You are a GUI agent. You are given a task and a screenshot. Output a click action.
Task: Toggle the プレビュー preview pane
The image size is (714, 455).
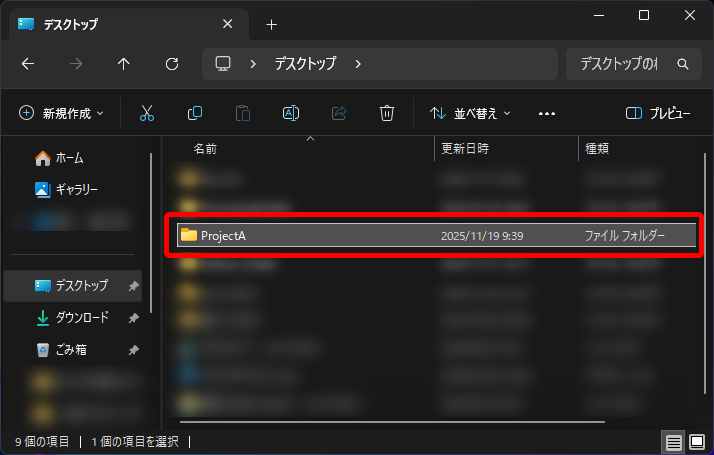tap(658, 113)
